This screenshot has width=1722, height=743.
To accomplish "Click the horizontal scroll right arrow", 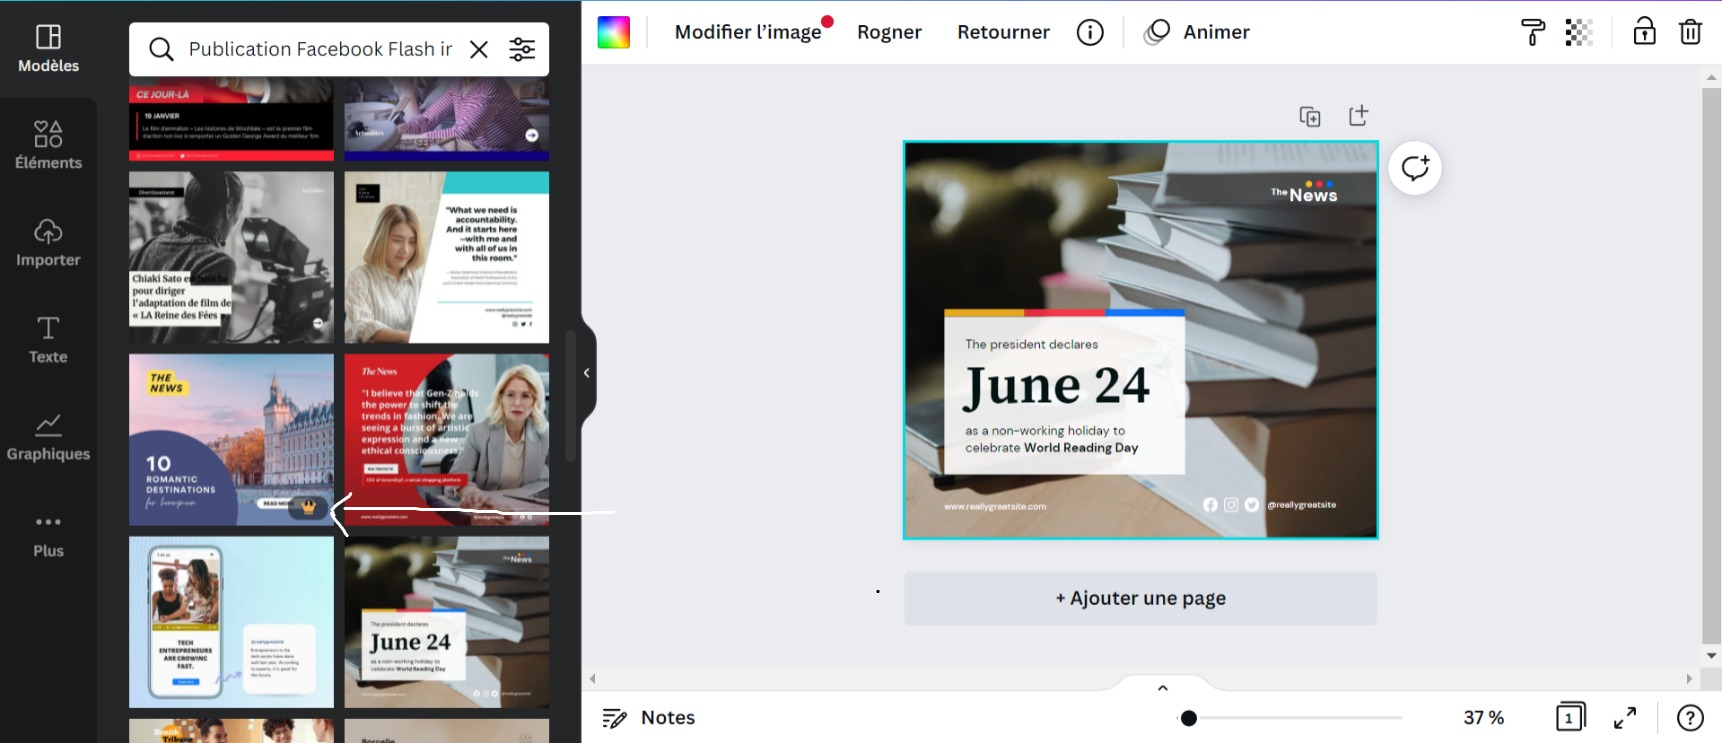I will pyautogui.click(x=1689, y=678).
